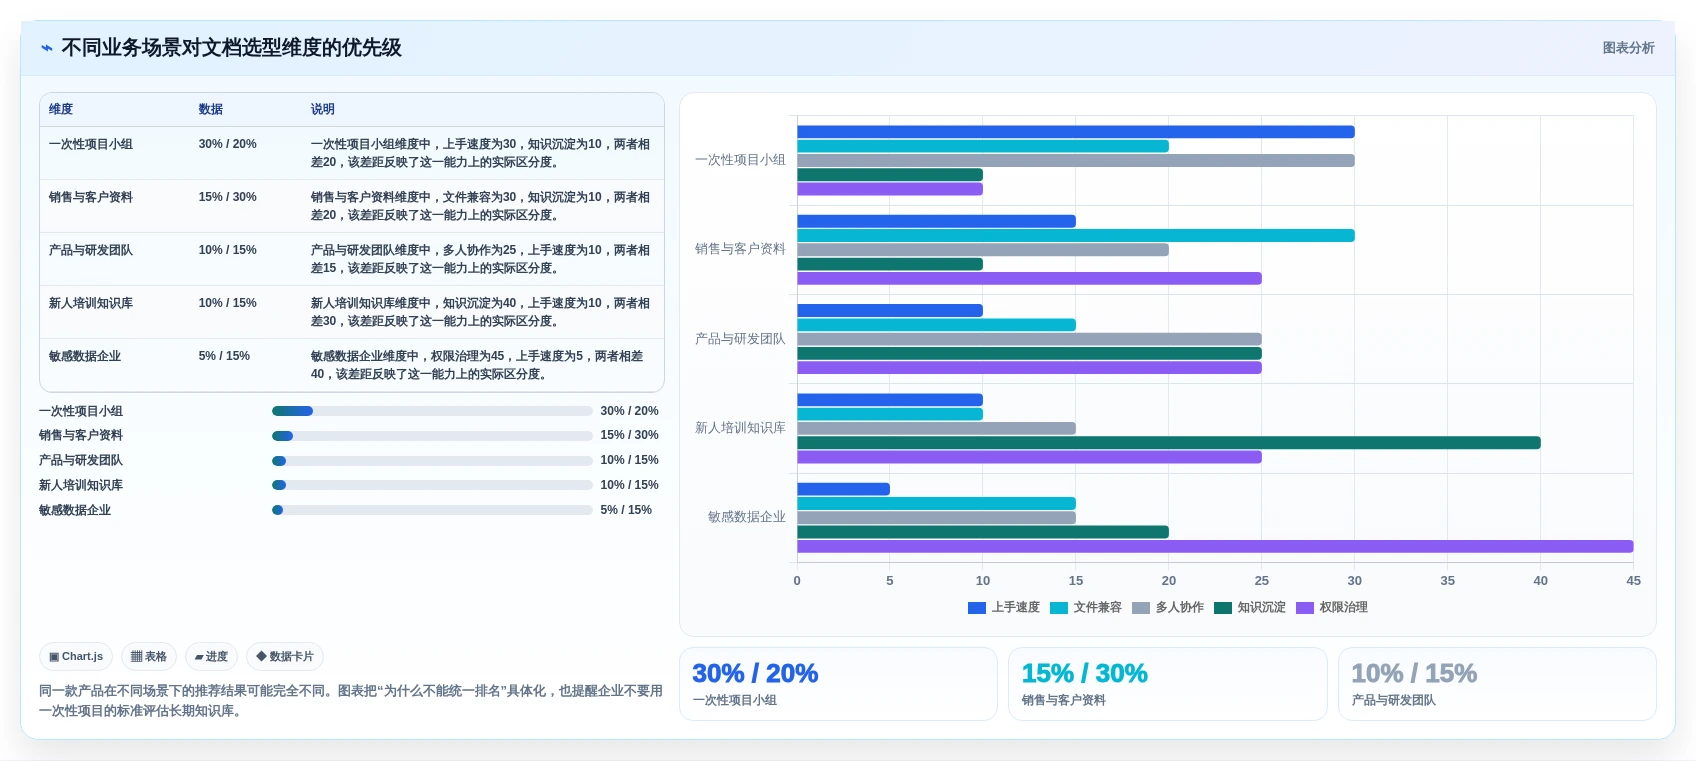Click the 数据 column header

point(211,109)
